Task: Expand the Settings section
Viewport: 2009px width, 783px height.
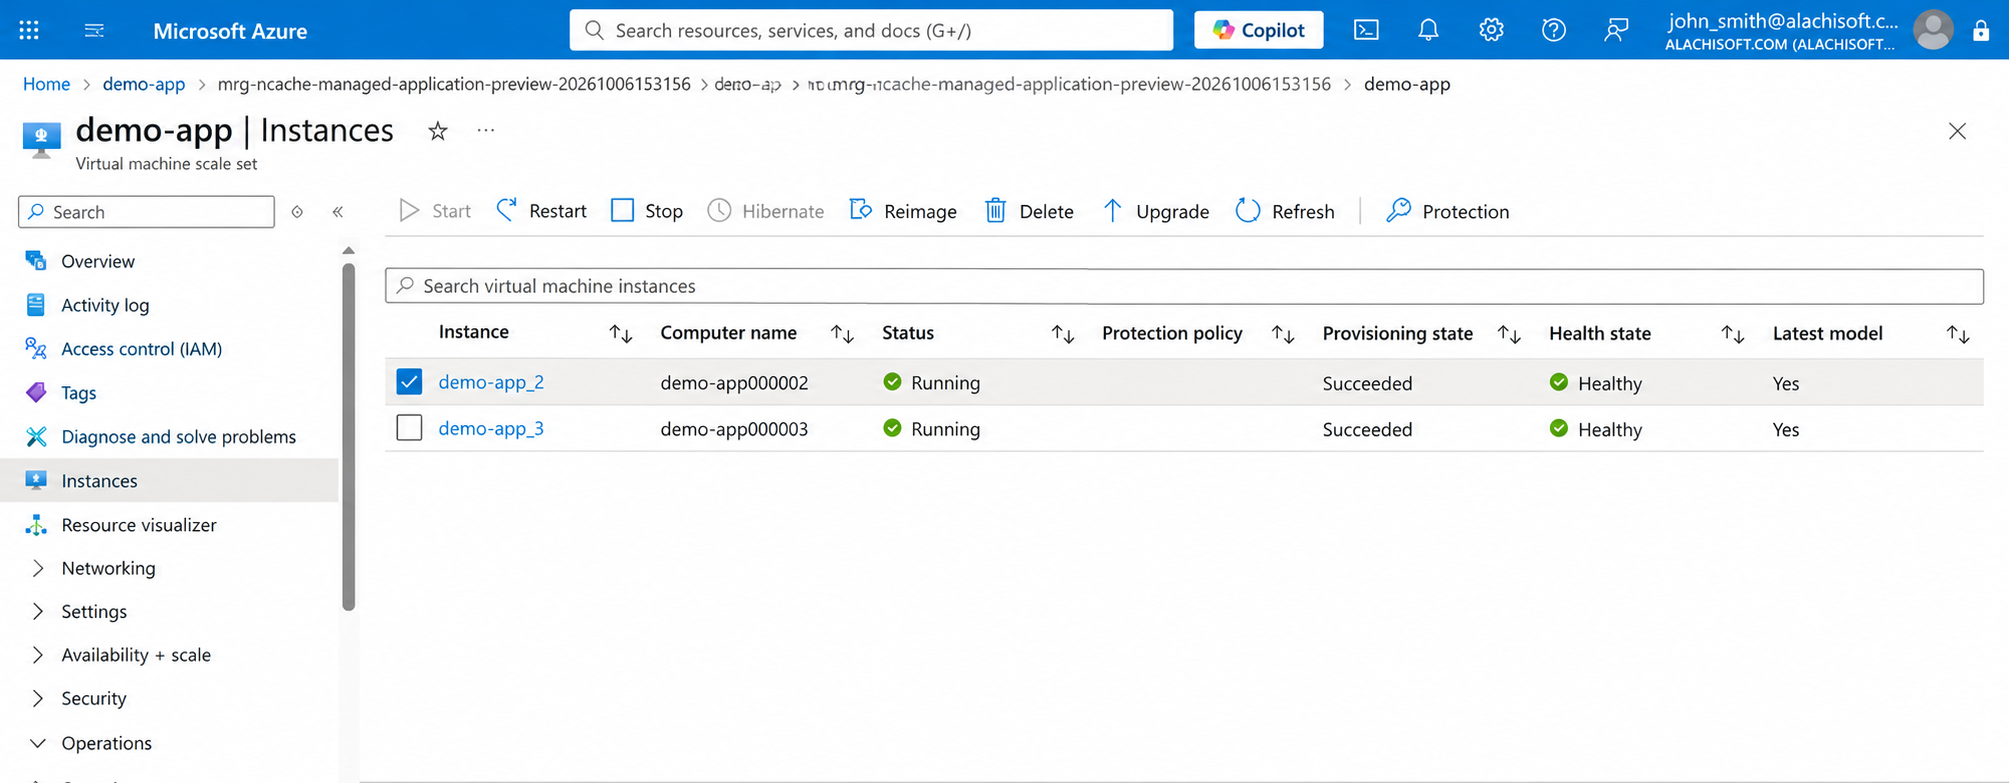Action: pos(38,611)
